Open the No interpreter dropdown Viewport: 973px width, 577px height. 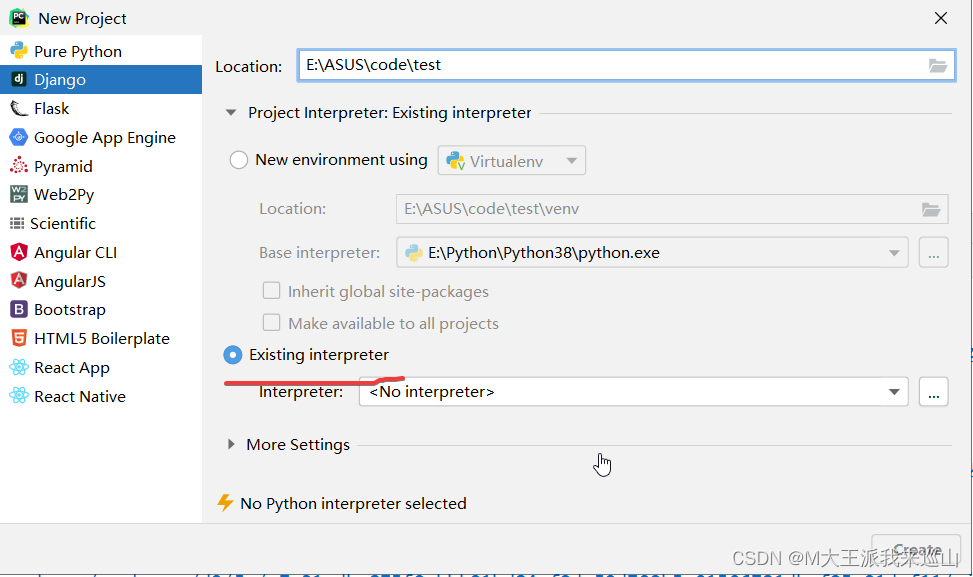(634, 391)
